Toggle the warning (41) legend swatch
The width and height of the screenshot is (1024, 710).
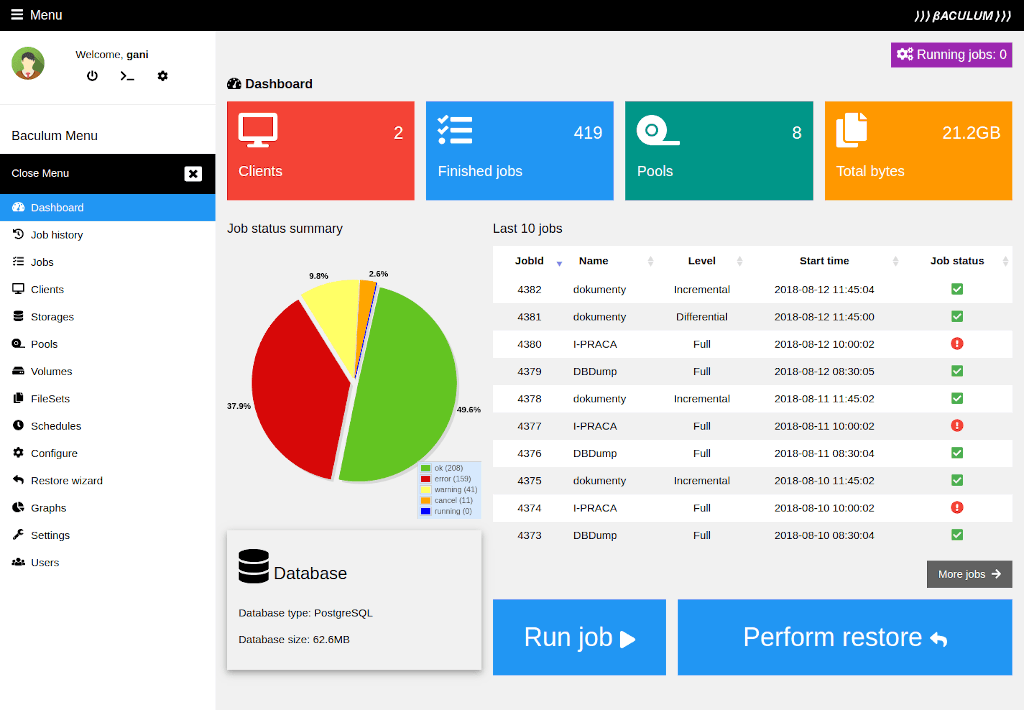tap(426, 490)
